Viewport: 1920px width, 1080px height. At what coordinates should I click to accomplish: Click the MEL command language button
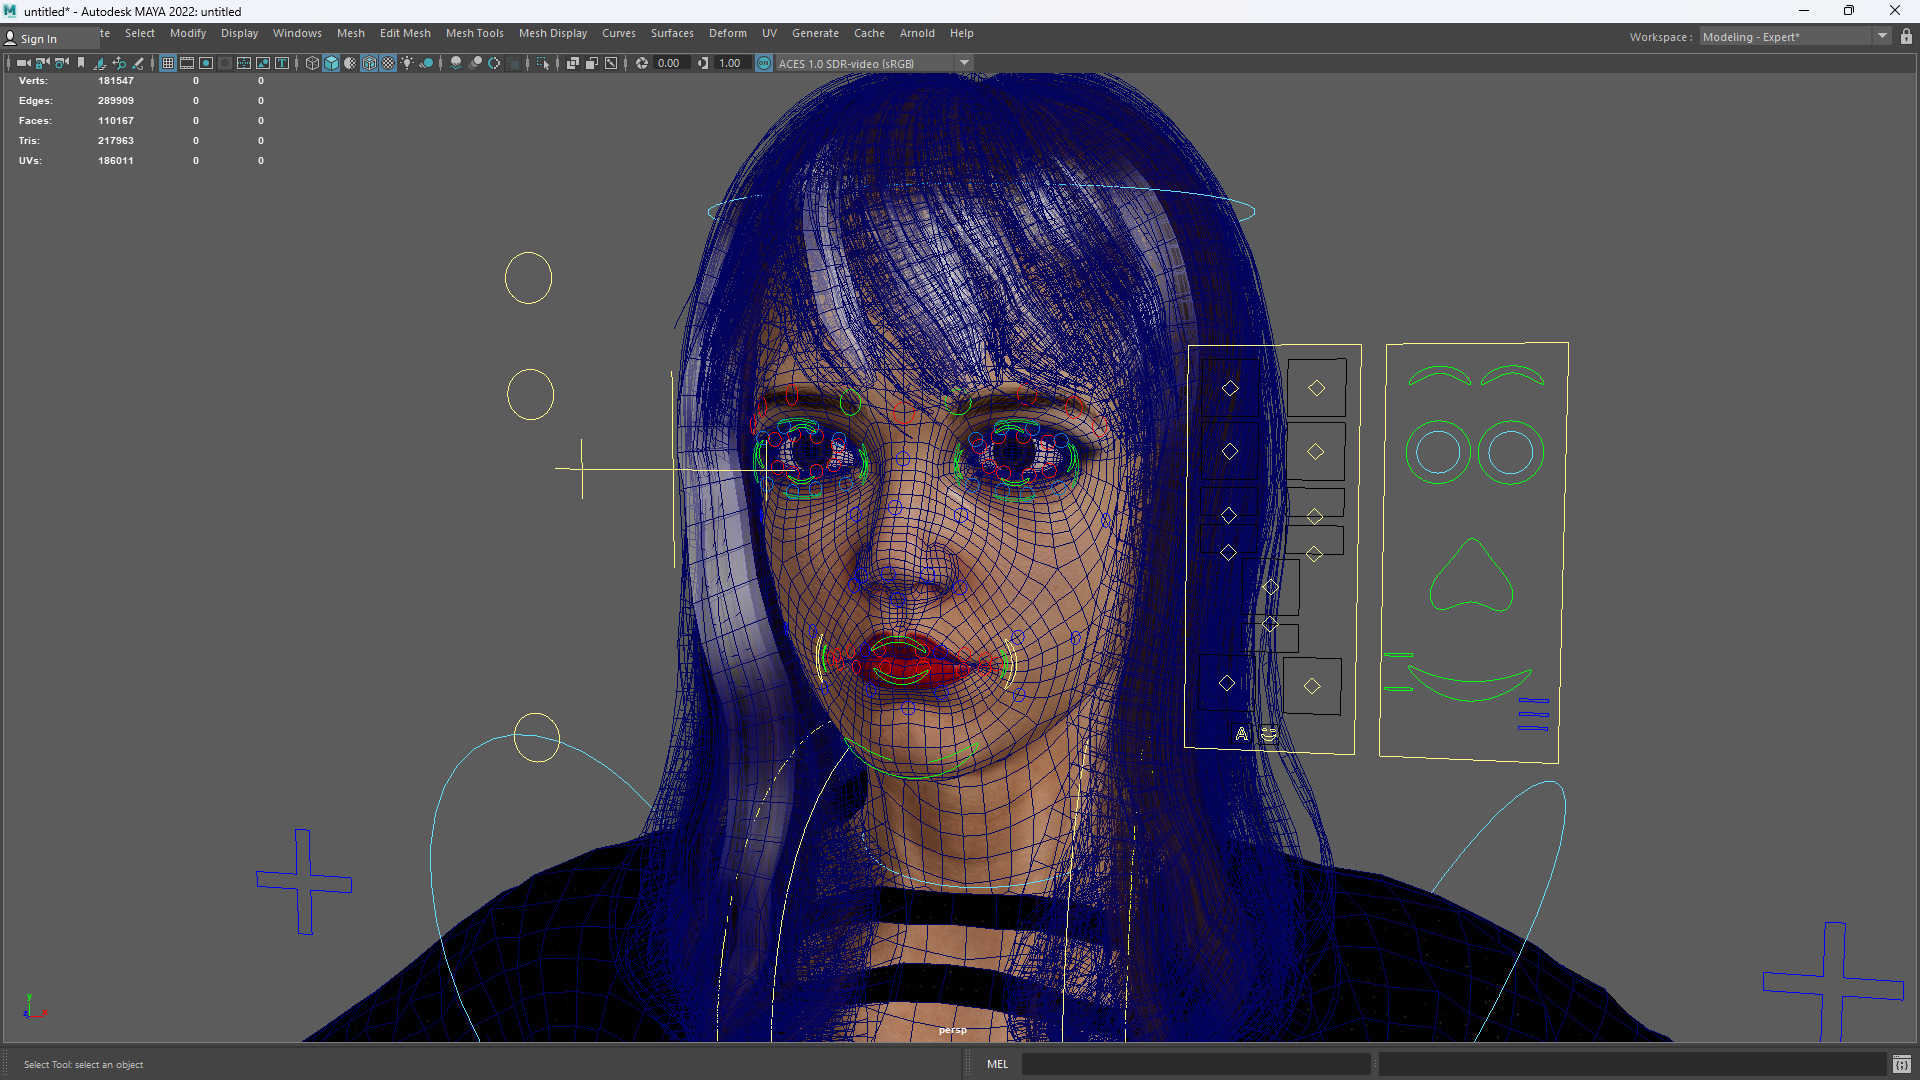point(997,1064)
